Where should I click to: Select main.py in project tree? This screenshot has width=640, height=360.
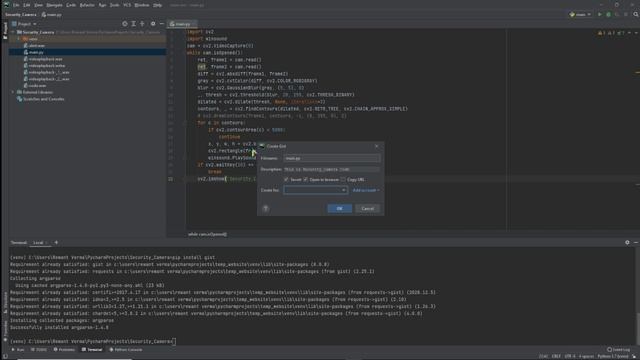tap(36, 52)
